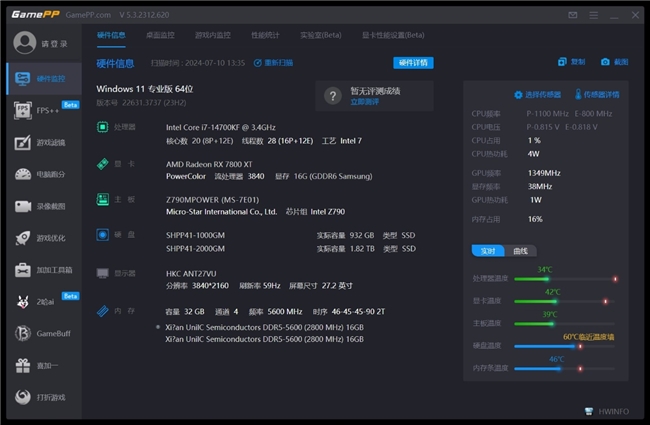Click the HKC ANT27VU monitor name
The width and height of the screenshot is (650, 425).
point(191,274)
